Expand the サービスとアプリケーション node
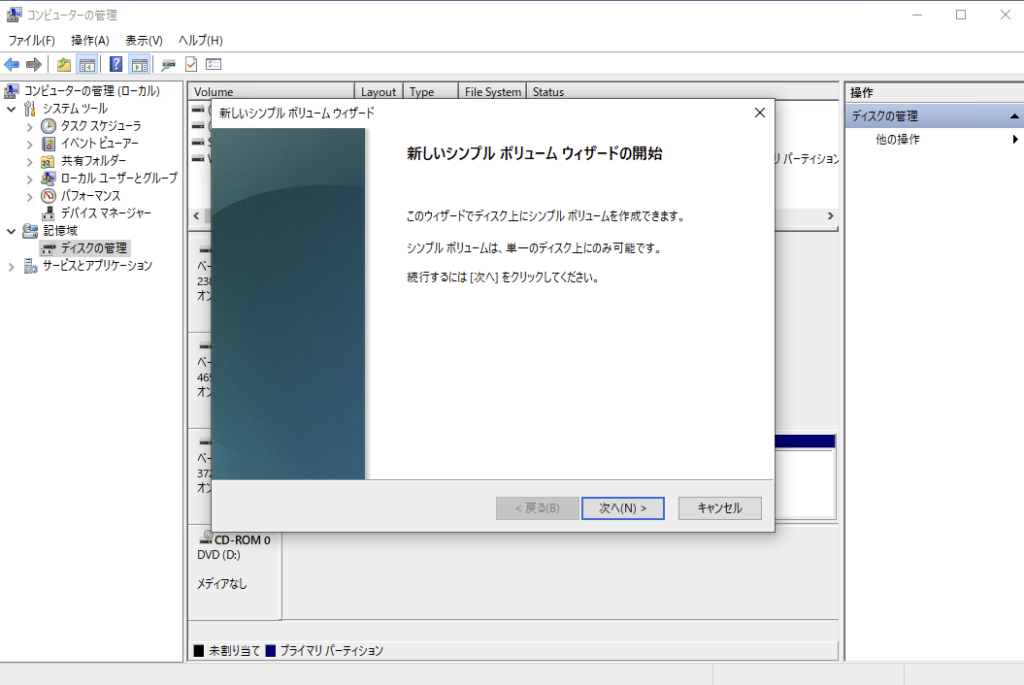This screenshot has height=685, width=1024. (x=11, y=266)
